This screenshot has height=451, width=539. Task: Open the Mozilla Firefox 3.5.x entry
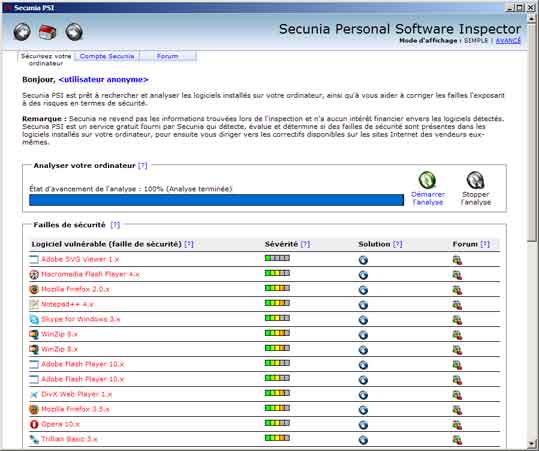click(75, 409)
